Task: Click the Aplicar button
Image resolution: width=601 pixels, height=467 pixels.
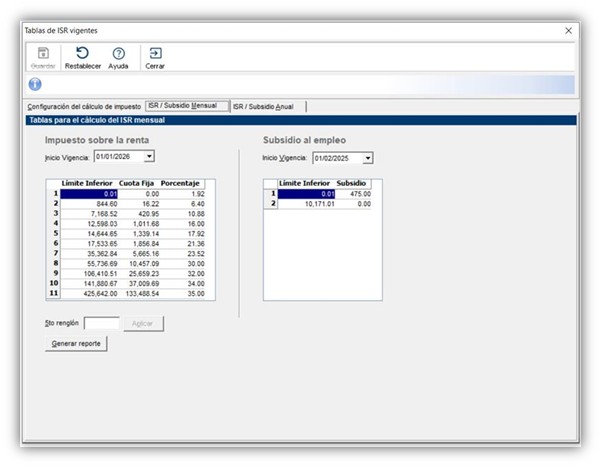Action: [x=144, y=323]
